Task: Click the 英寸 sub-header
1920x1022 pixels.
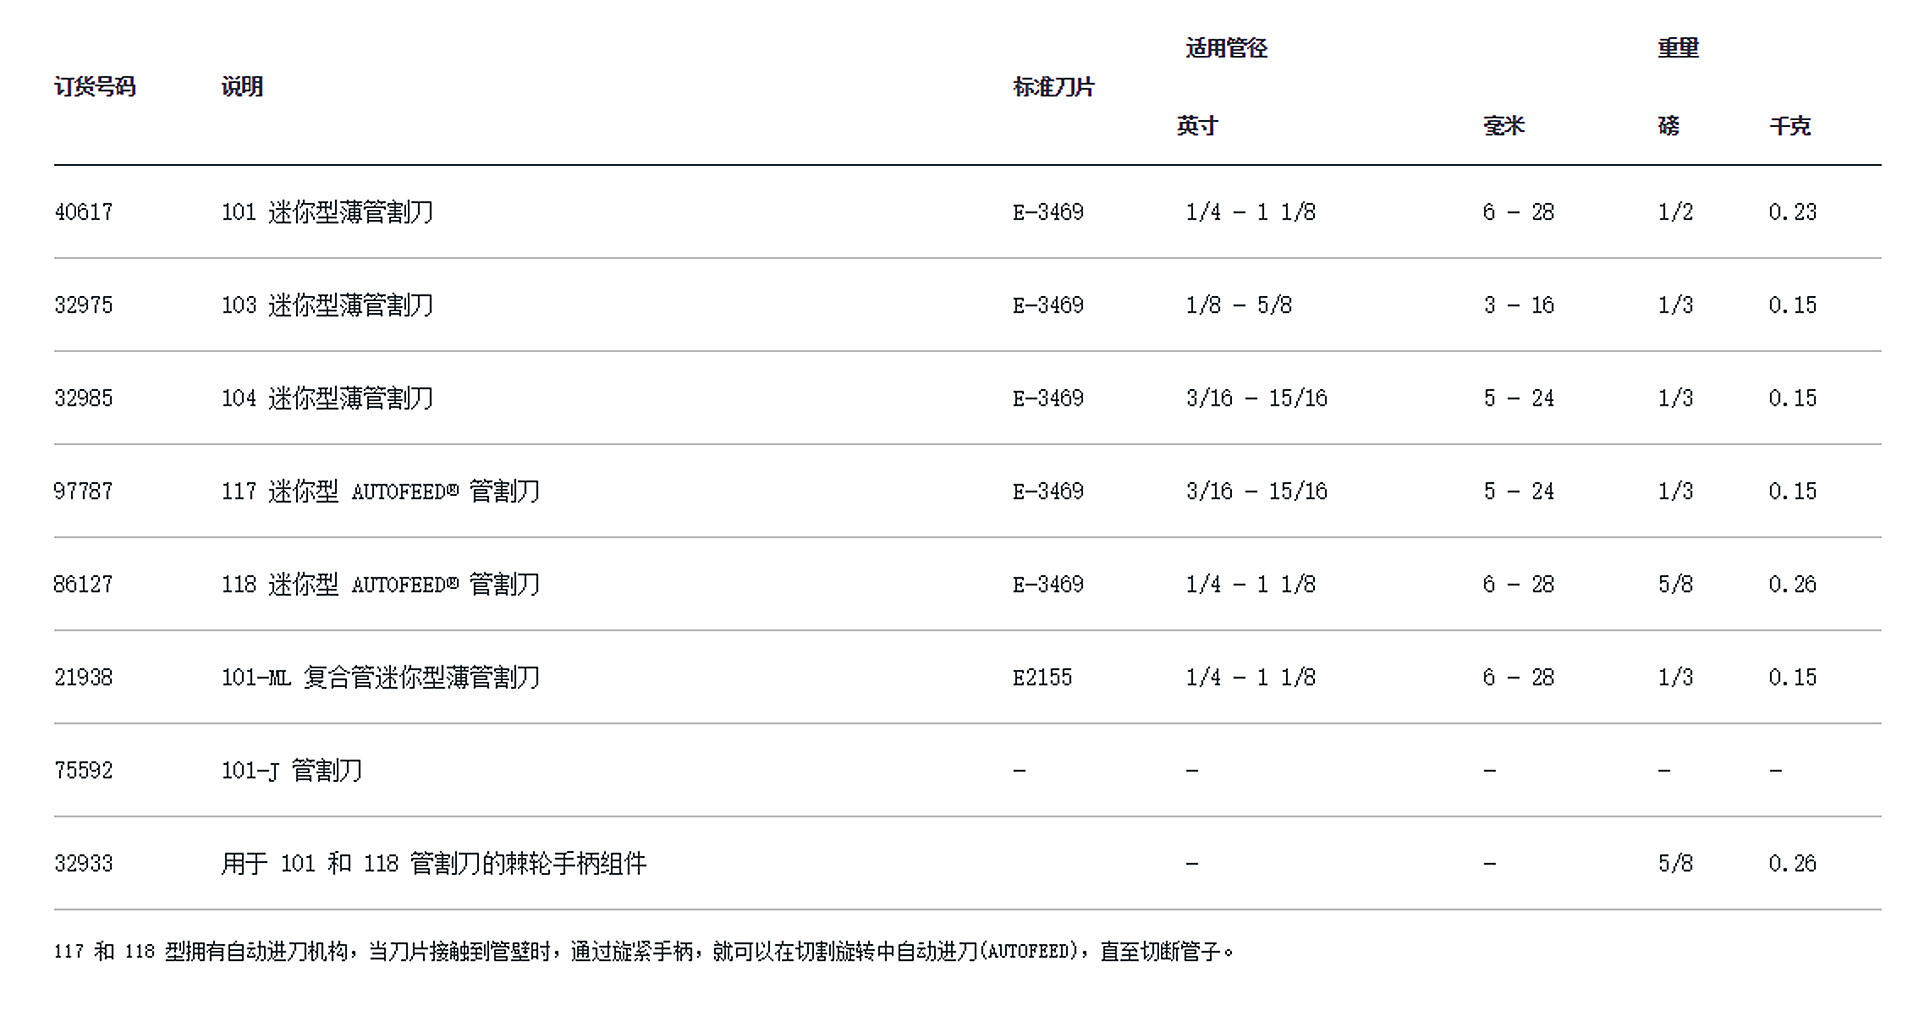Action: pyautogui.click(x=1197, y=126)
